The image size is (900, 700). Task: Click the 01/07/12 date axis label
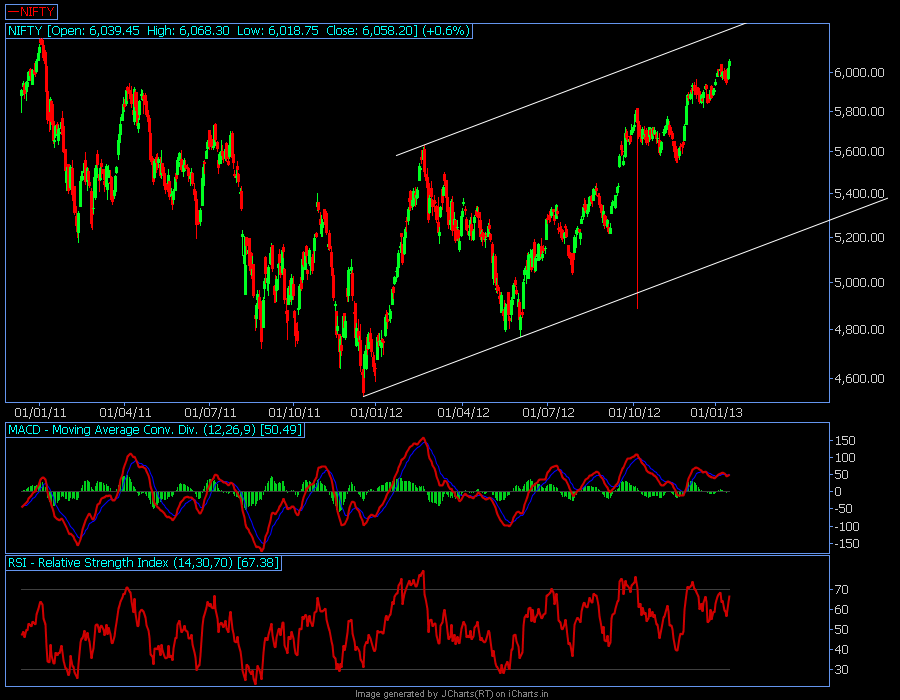[x=548, y=413]
